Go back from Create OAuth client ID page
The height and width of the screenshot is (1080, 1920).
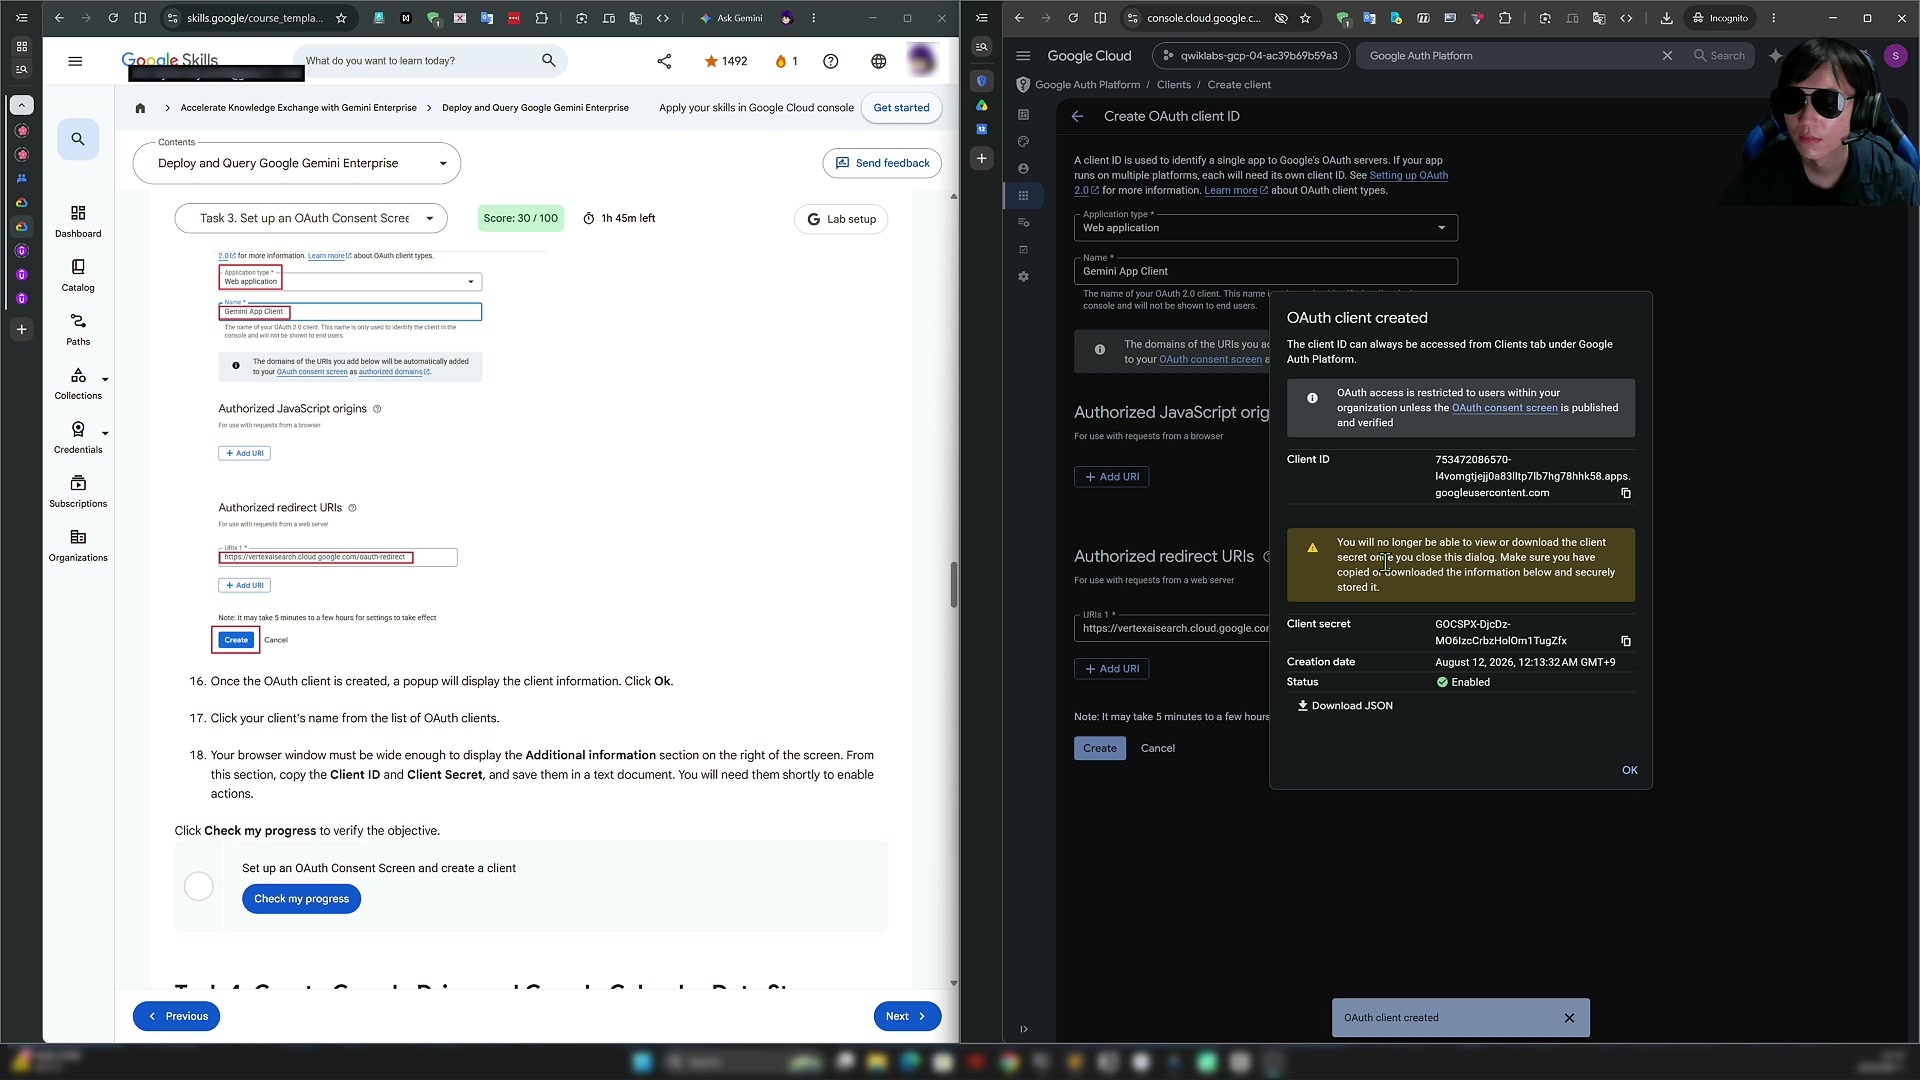click(x=1077, y=117)
